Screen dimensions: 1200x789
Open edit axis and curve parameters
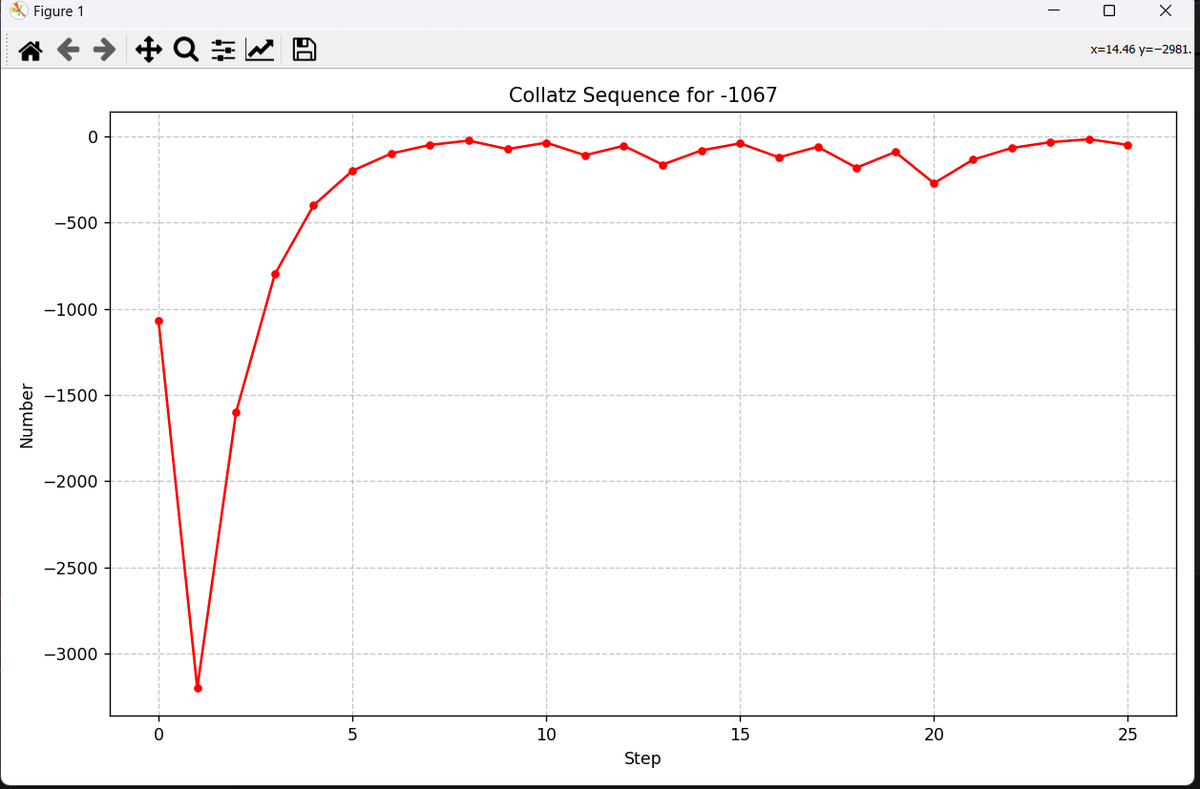(x=261, y=49)
